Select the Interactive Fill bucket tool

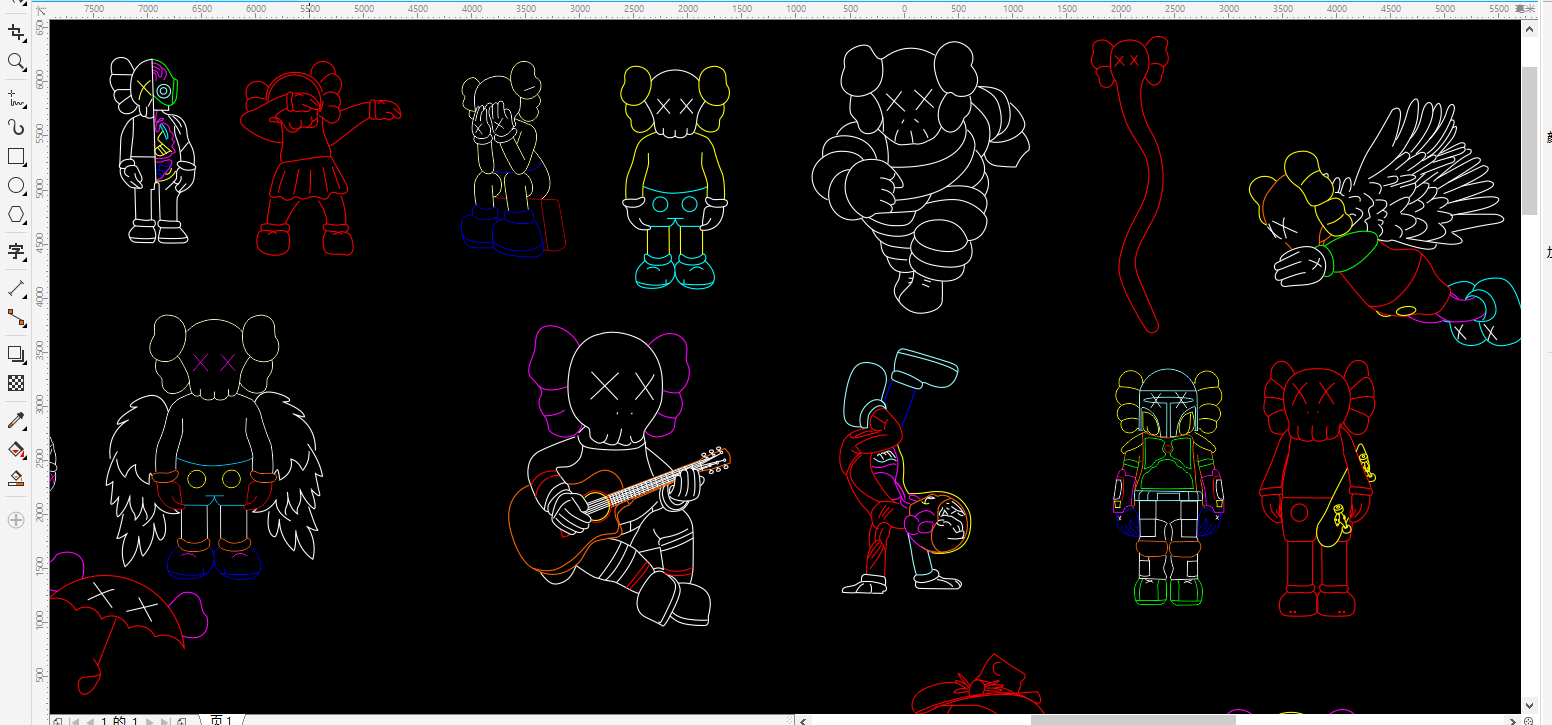tap(16, 450)
